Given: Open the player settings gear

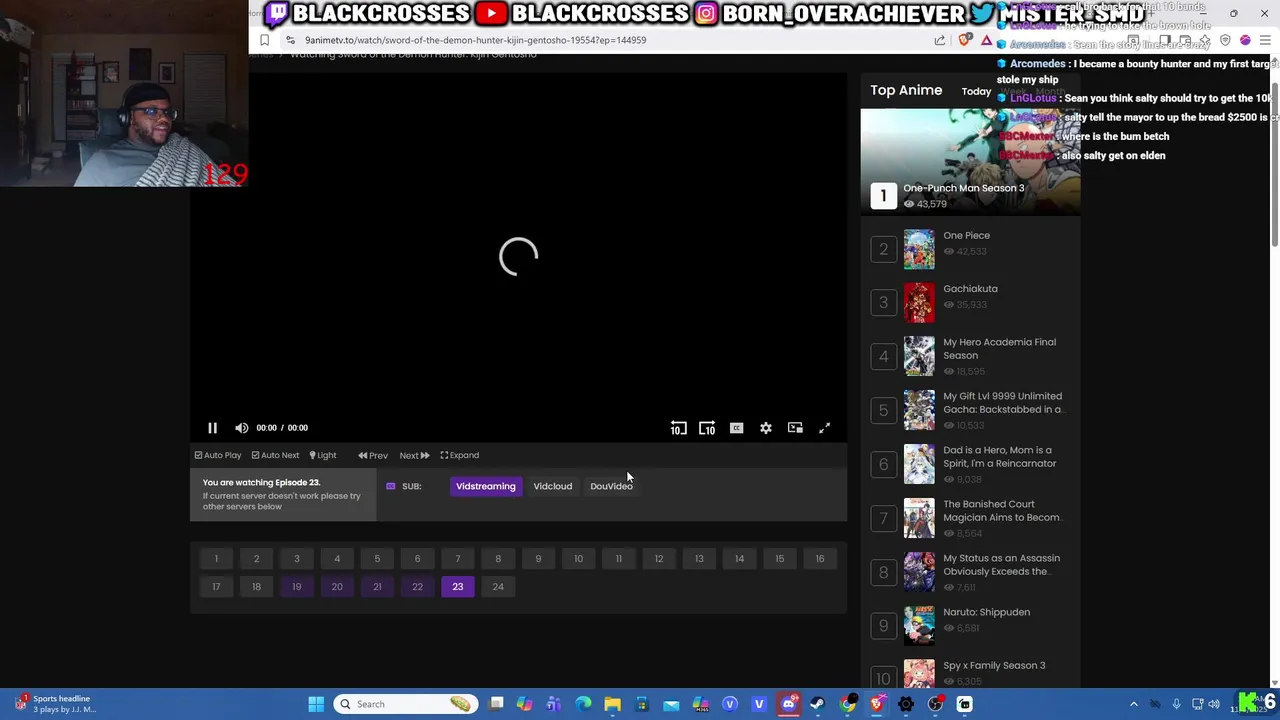Looking at the screenshot, I should (x=766, y=428).
